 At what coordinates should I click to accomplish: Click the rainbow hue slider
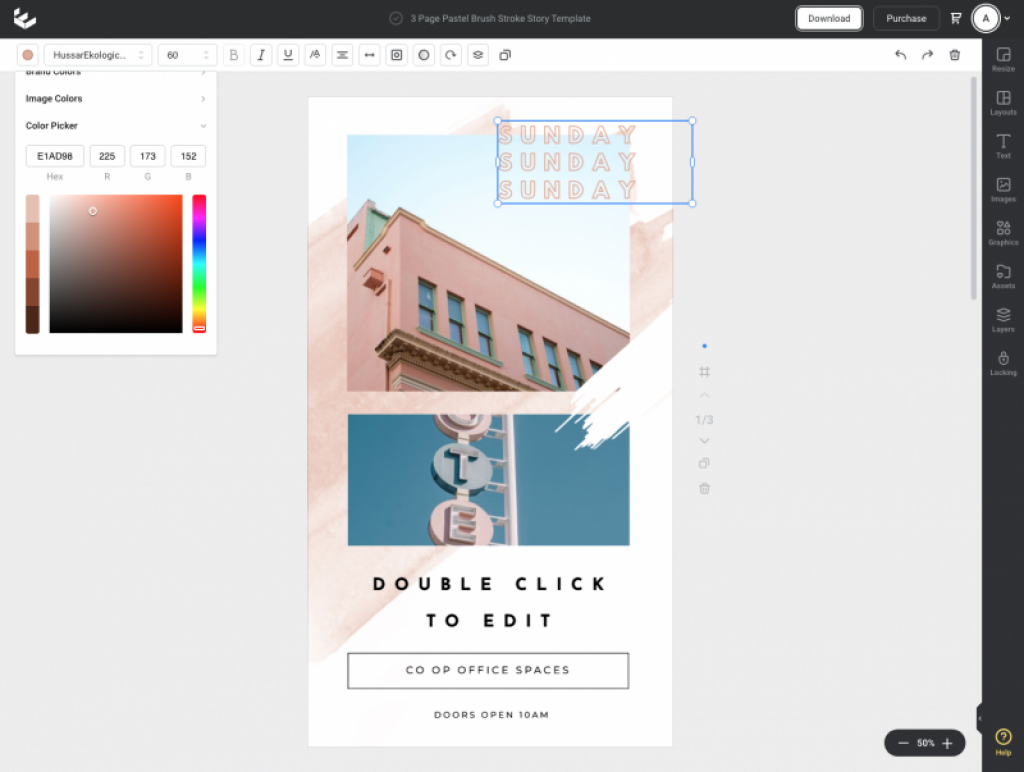(199, 263)
